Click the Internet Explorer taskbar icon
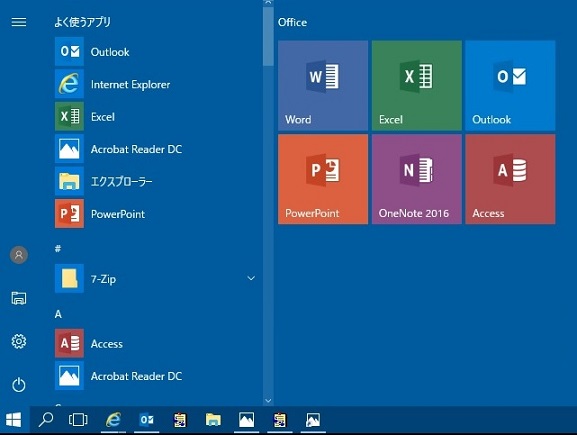Viewport: 577px width, 435px height. [x=113, y=420]
